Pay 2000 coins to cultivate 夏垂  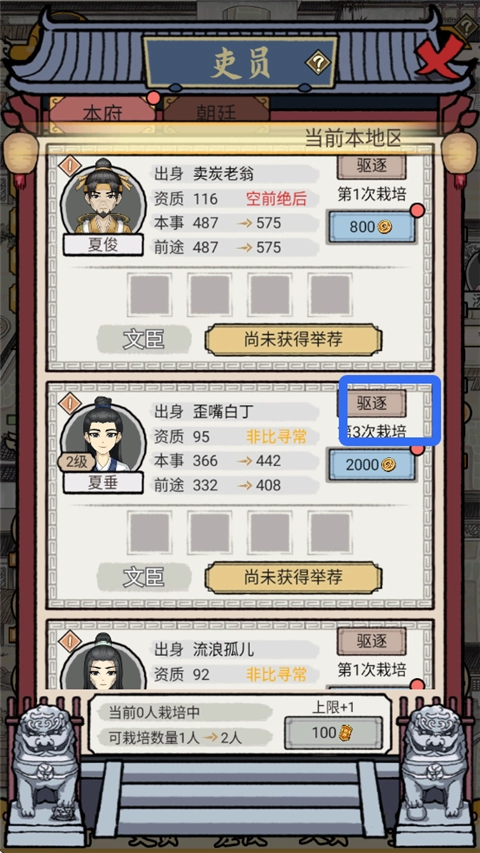pyautogui.click(x=372, y=464)
